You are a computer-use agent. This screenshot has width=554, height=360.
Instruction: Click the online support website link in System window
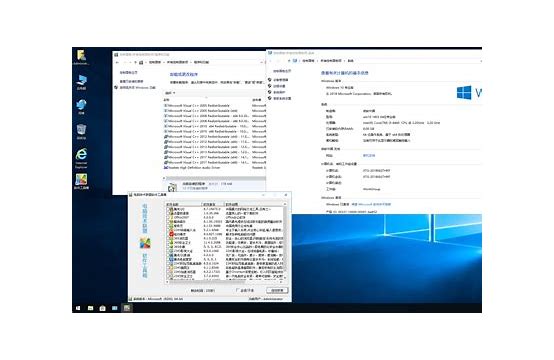[x=369, y=155]
